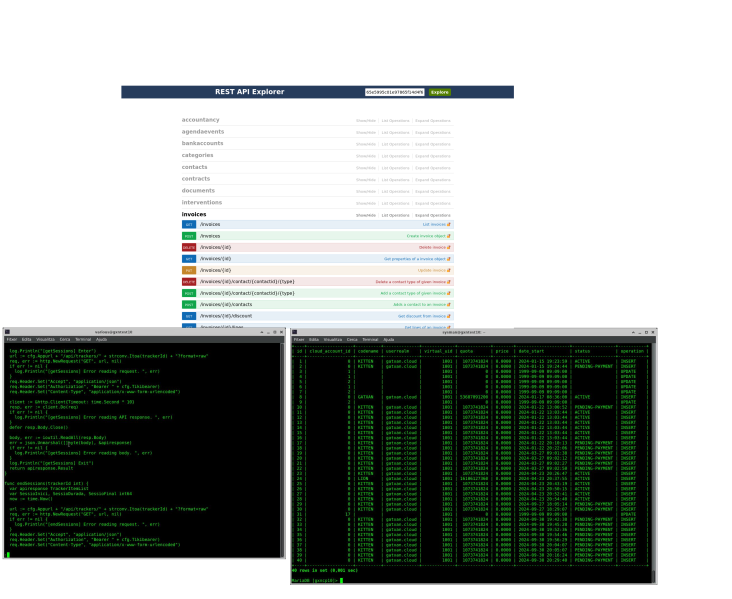Click lock icon next to List invoices
The width and height of the screenshot is (732, 599).
pos(449,225)
